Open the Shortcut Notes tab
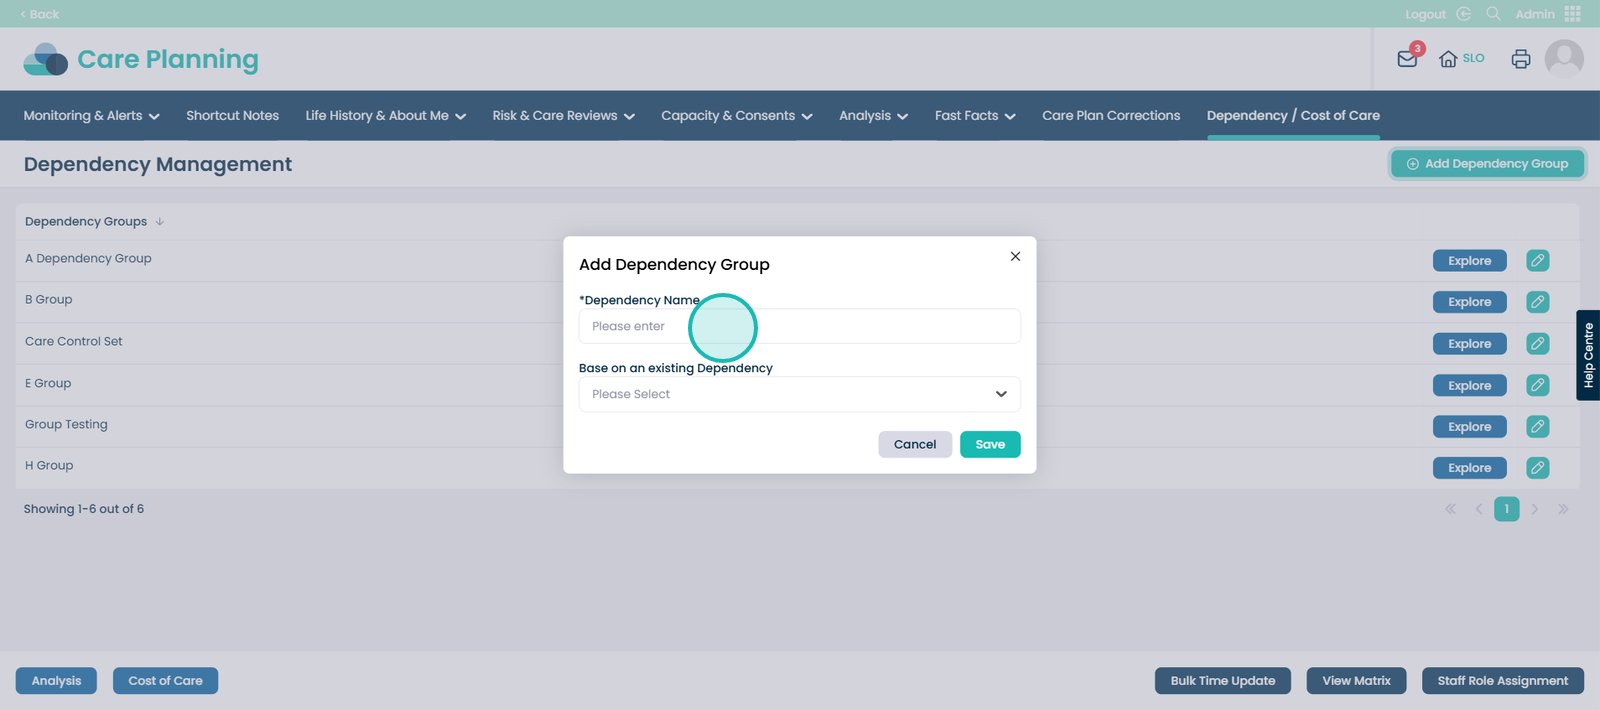Screen dimensions: 1600x710 click(232, 116)
